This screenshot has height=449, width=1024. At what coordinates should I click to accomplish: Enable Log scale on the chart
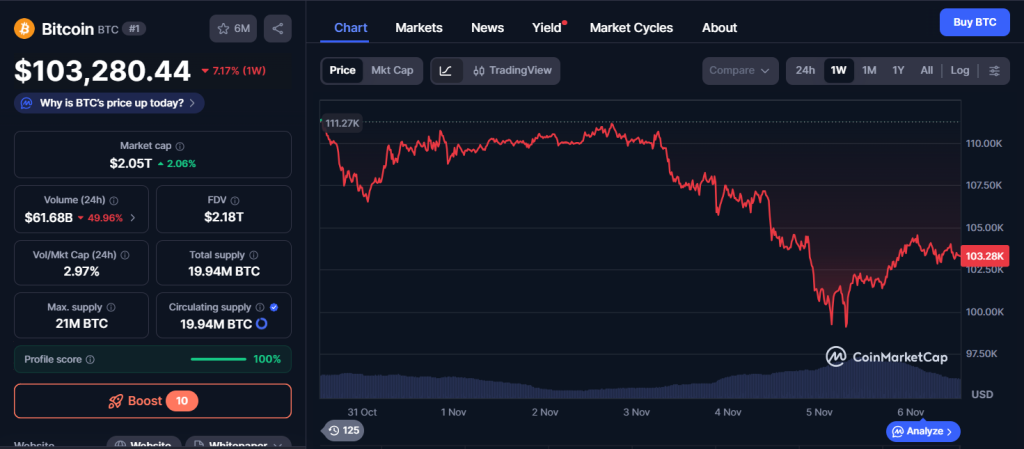[x=959, y=71]
